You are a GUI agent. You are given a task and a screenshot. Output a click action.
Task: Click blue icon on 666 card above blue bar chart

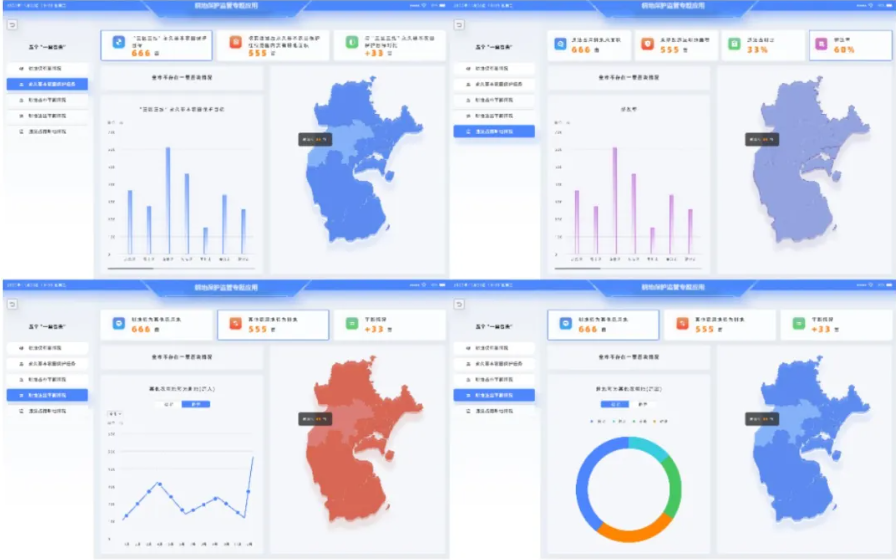point(119,43)
